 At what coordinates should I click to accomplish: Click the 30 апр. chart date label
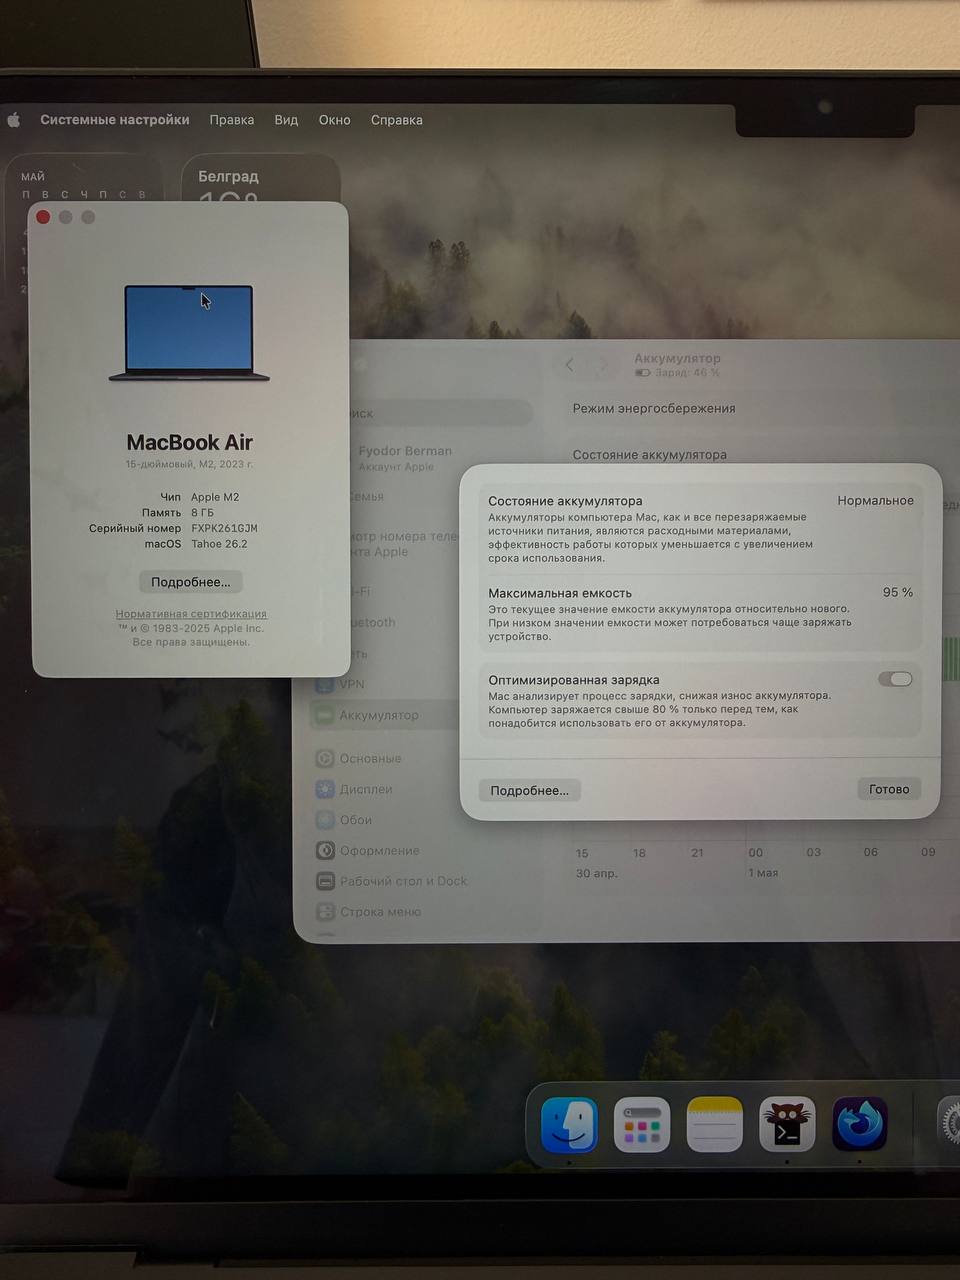point(597,873)
